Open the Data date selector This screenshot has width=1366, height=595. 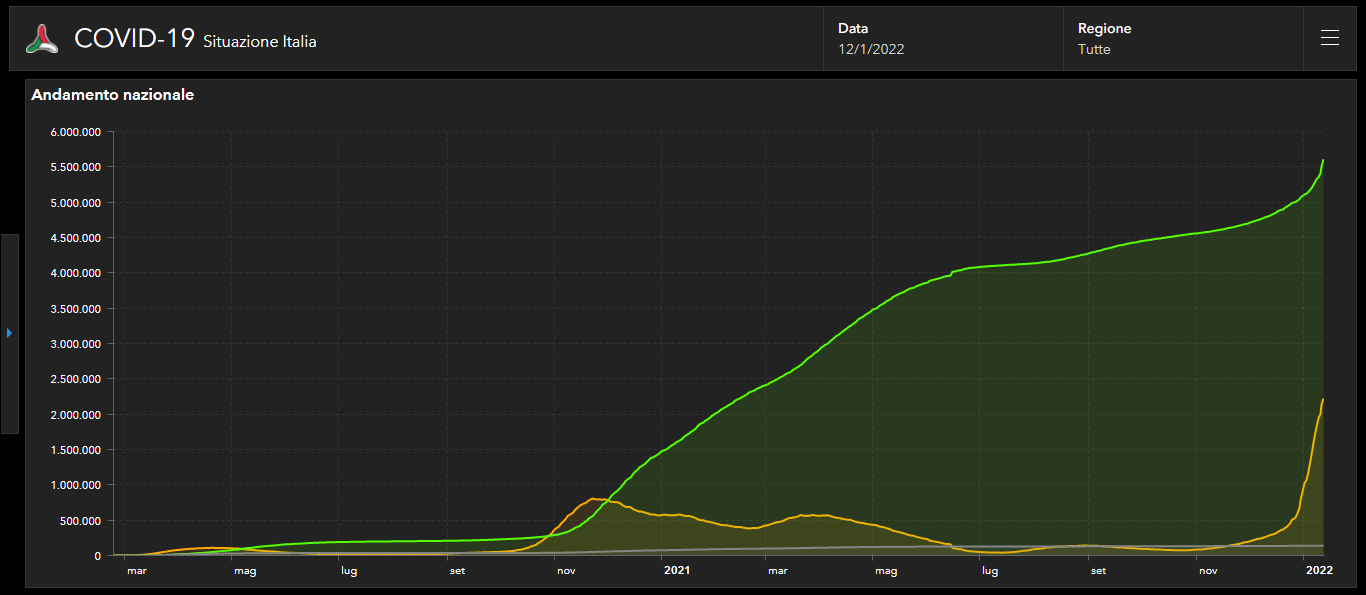pyautogui.click(x=943, y=39)
